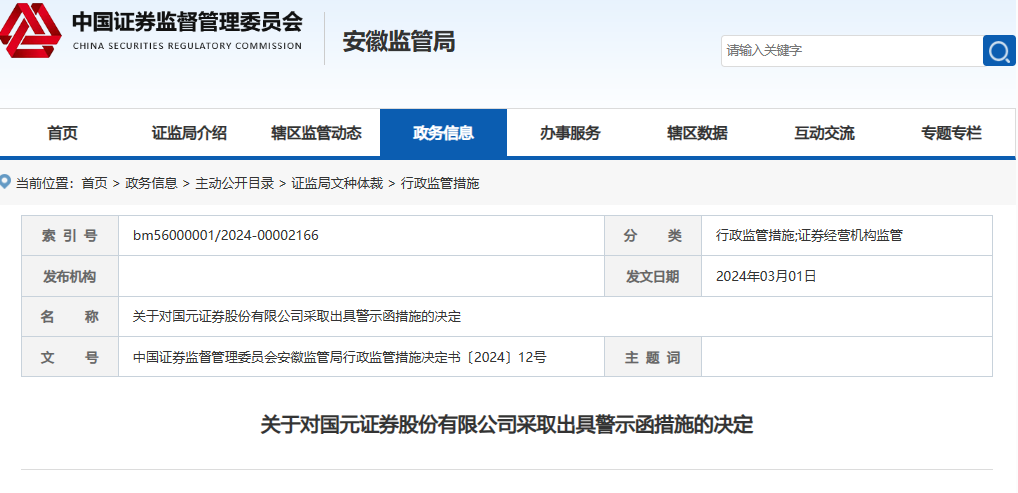Select the highlighted 政务信息 tab
The height and width of the screenshot is (493, 1018).
[x=443, y=133]
